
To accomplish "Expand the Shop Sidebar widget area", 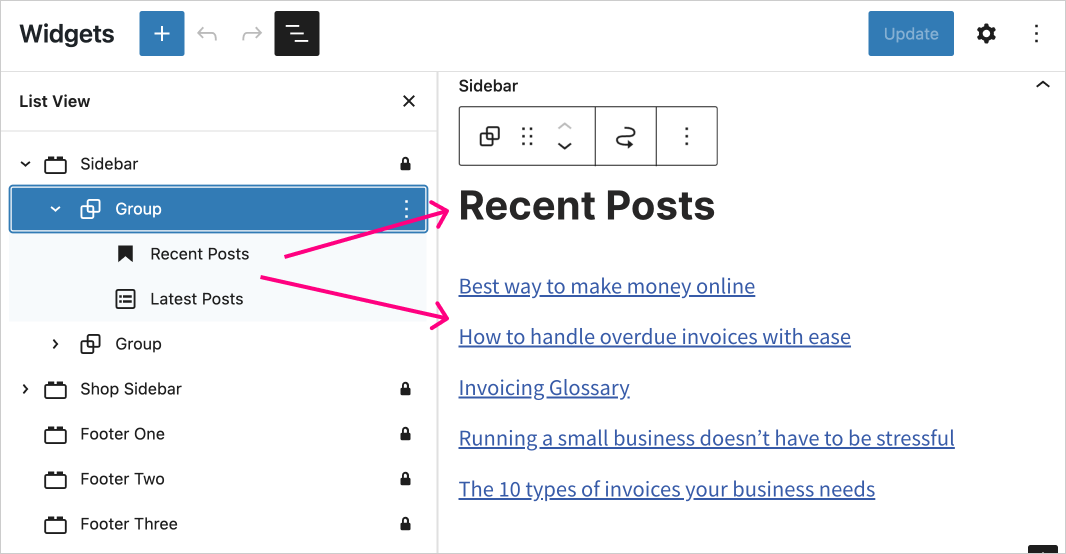I will pos(25,389).
